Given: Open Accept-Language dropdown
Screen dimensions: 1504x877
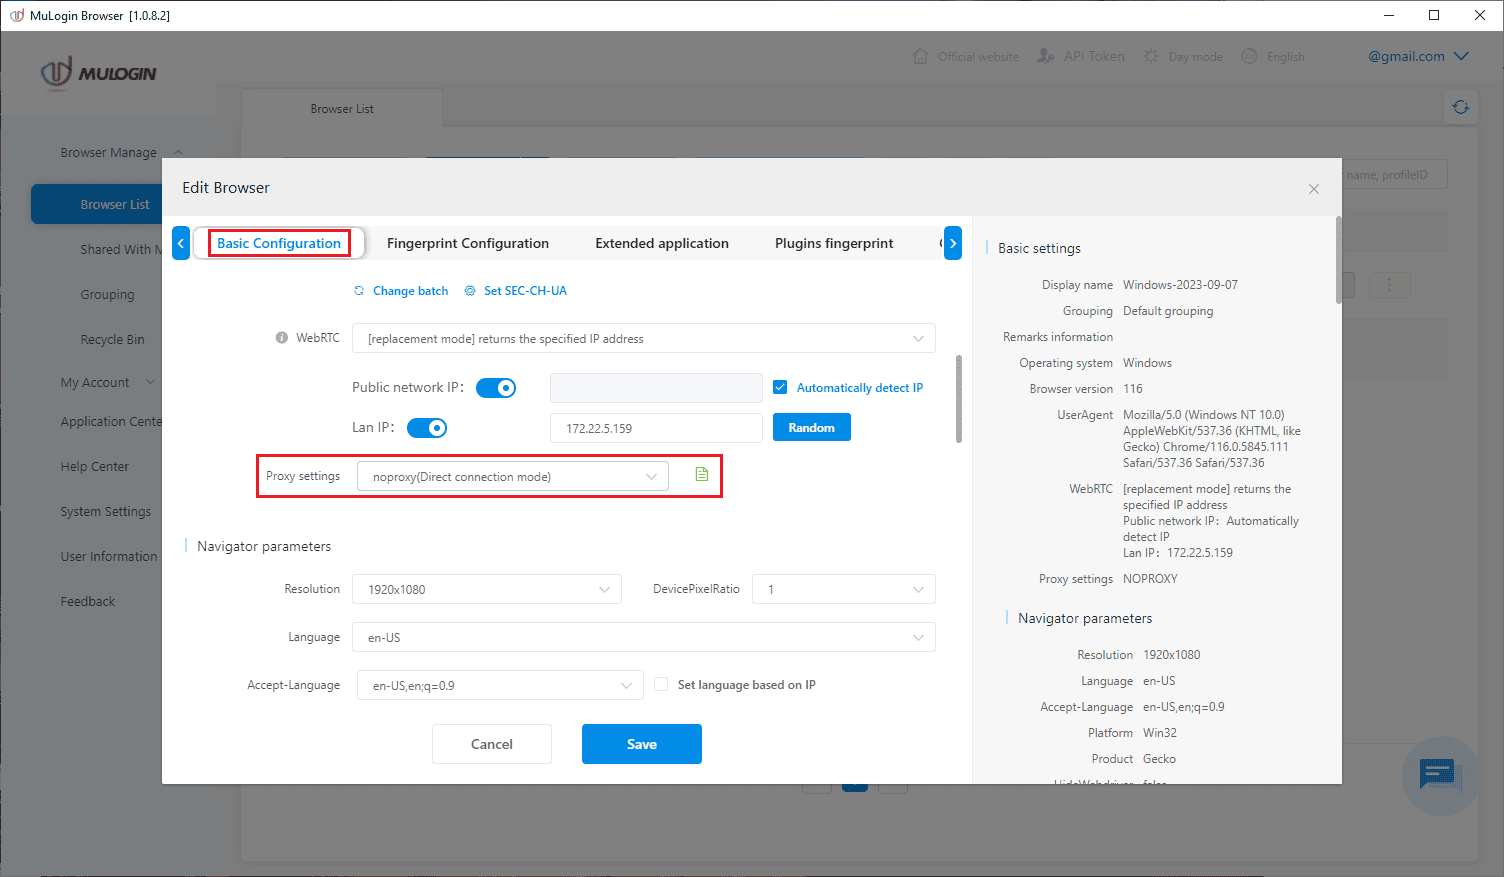Looking at the screenshot, I should pyautogui.click(x=500, y=685).
